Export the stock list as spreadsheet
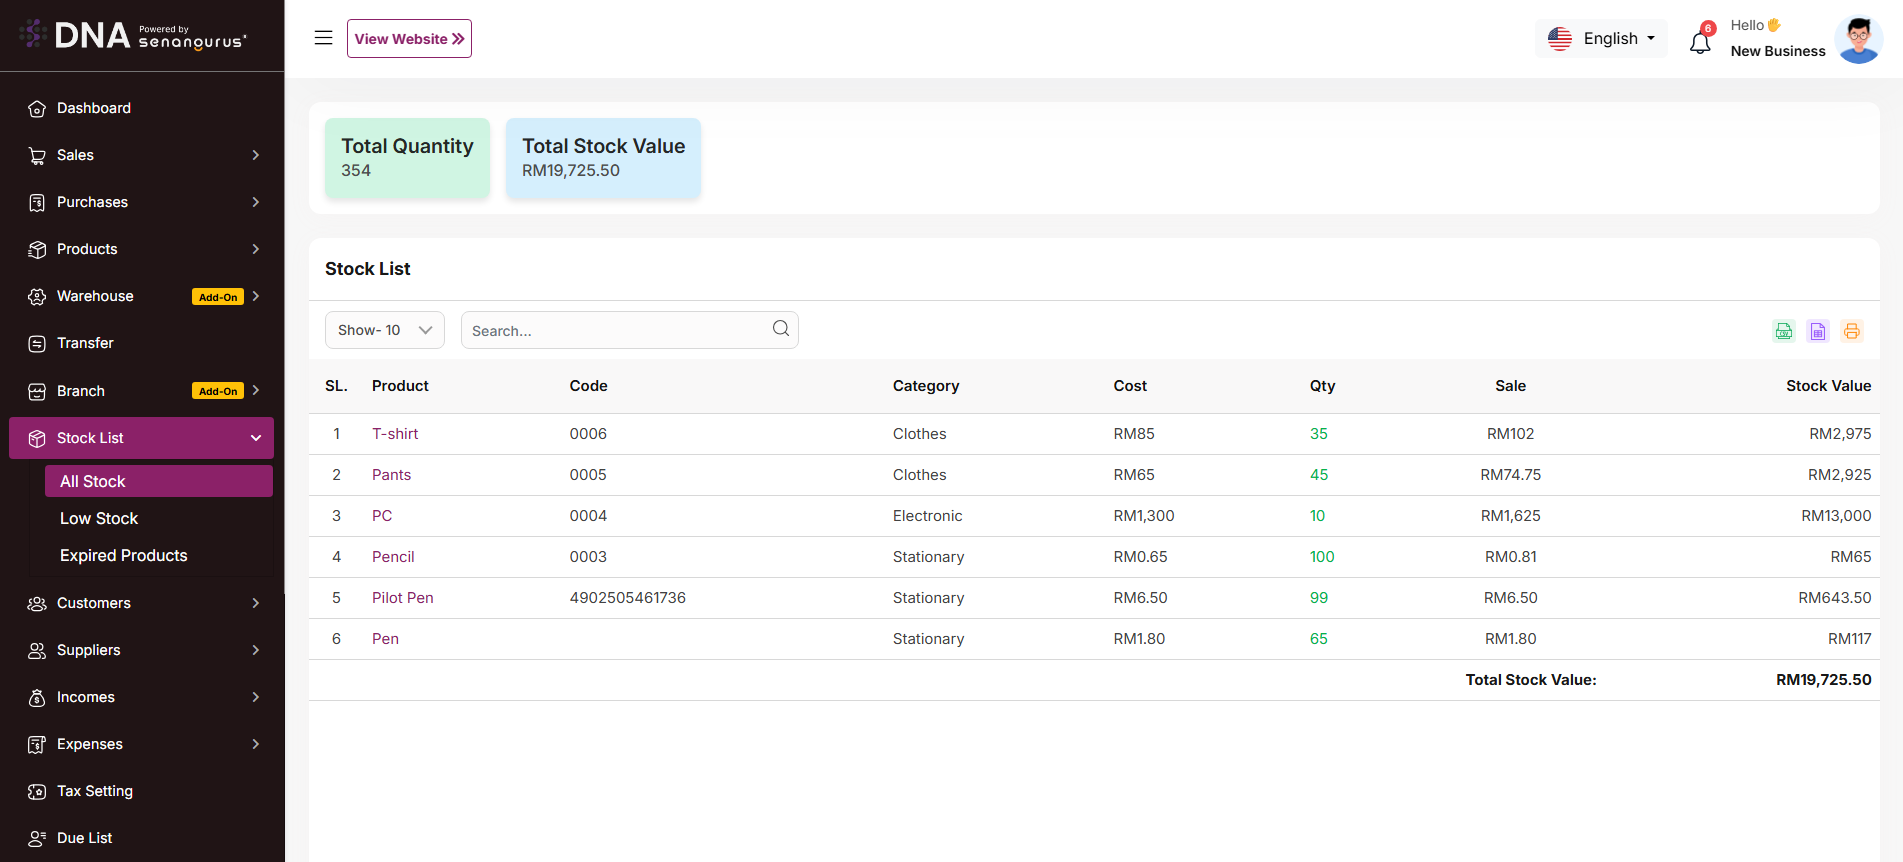 [1817, 331]
